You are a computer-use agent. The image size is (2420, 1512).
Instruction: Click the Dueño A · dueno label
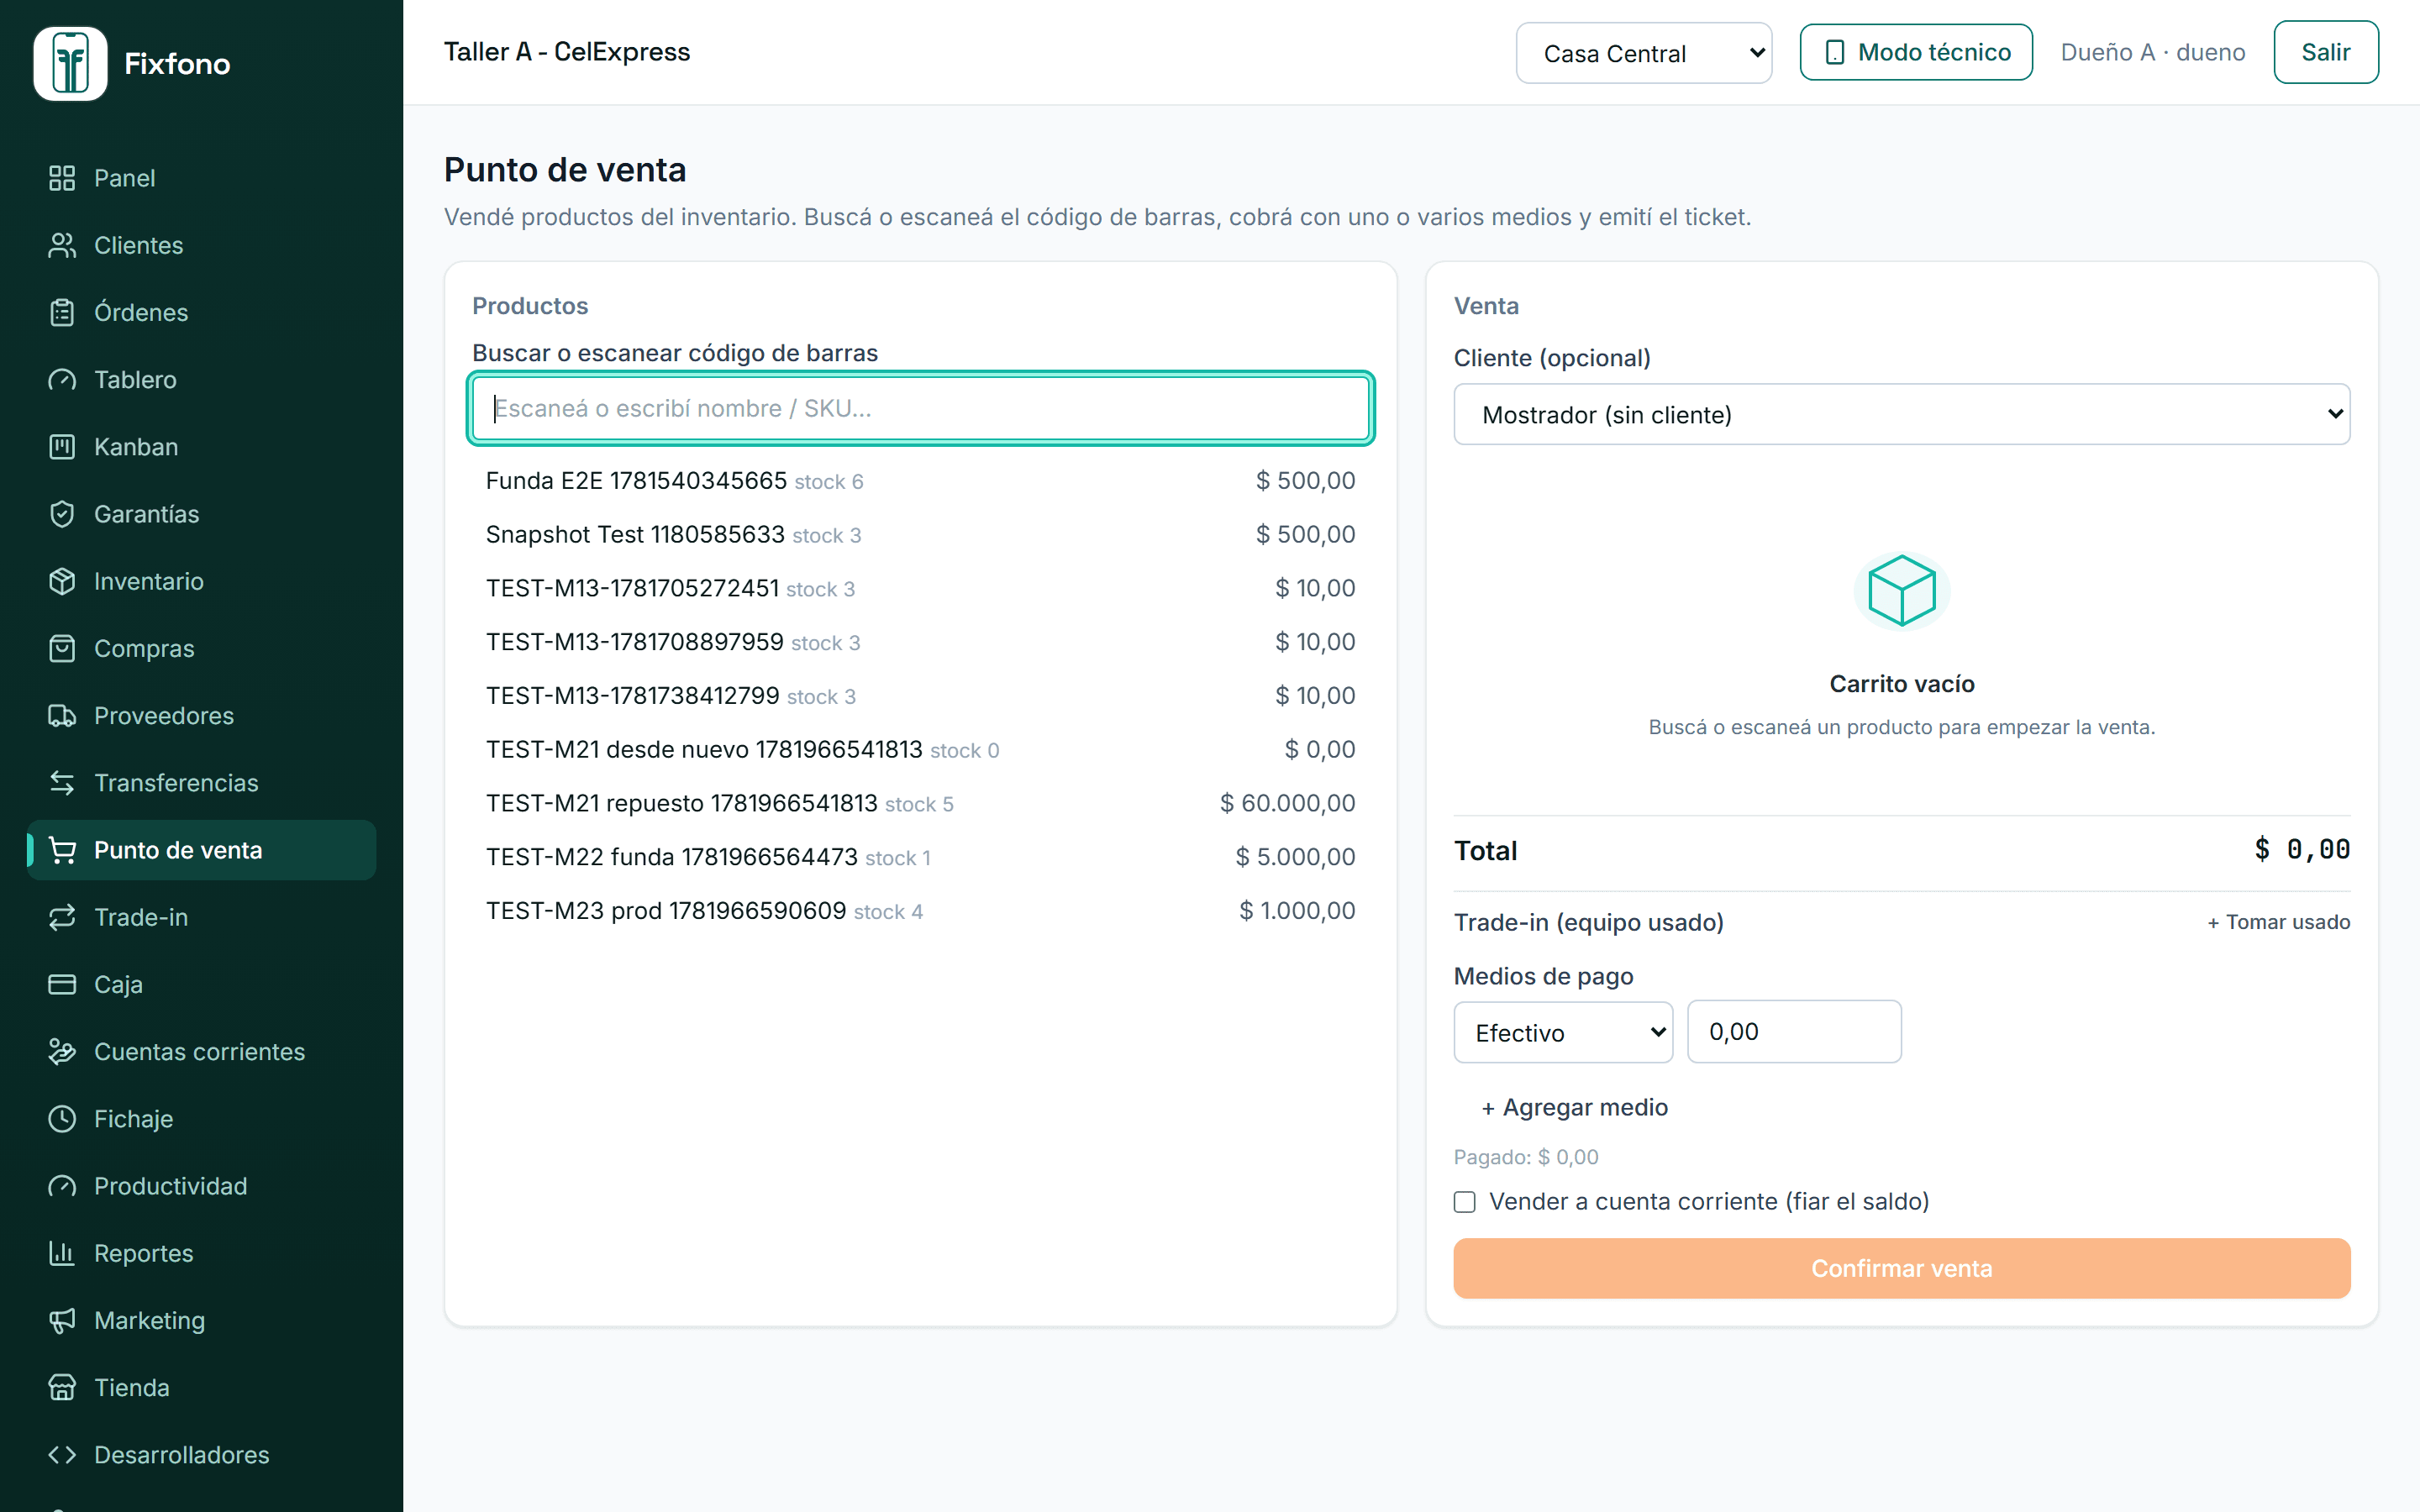click(x=2152, y=52)
